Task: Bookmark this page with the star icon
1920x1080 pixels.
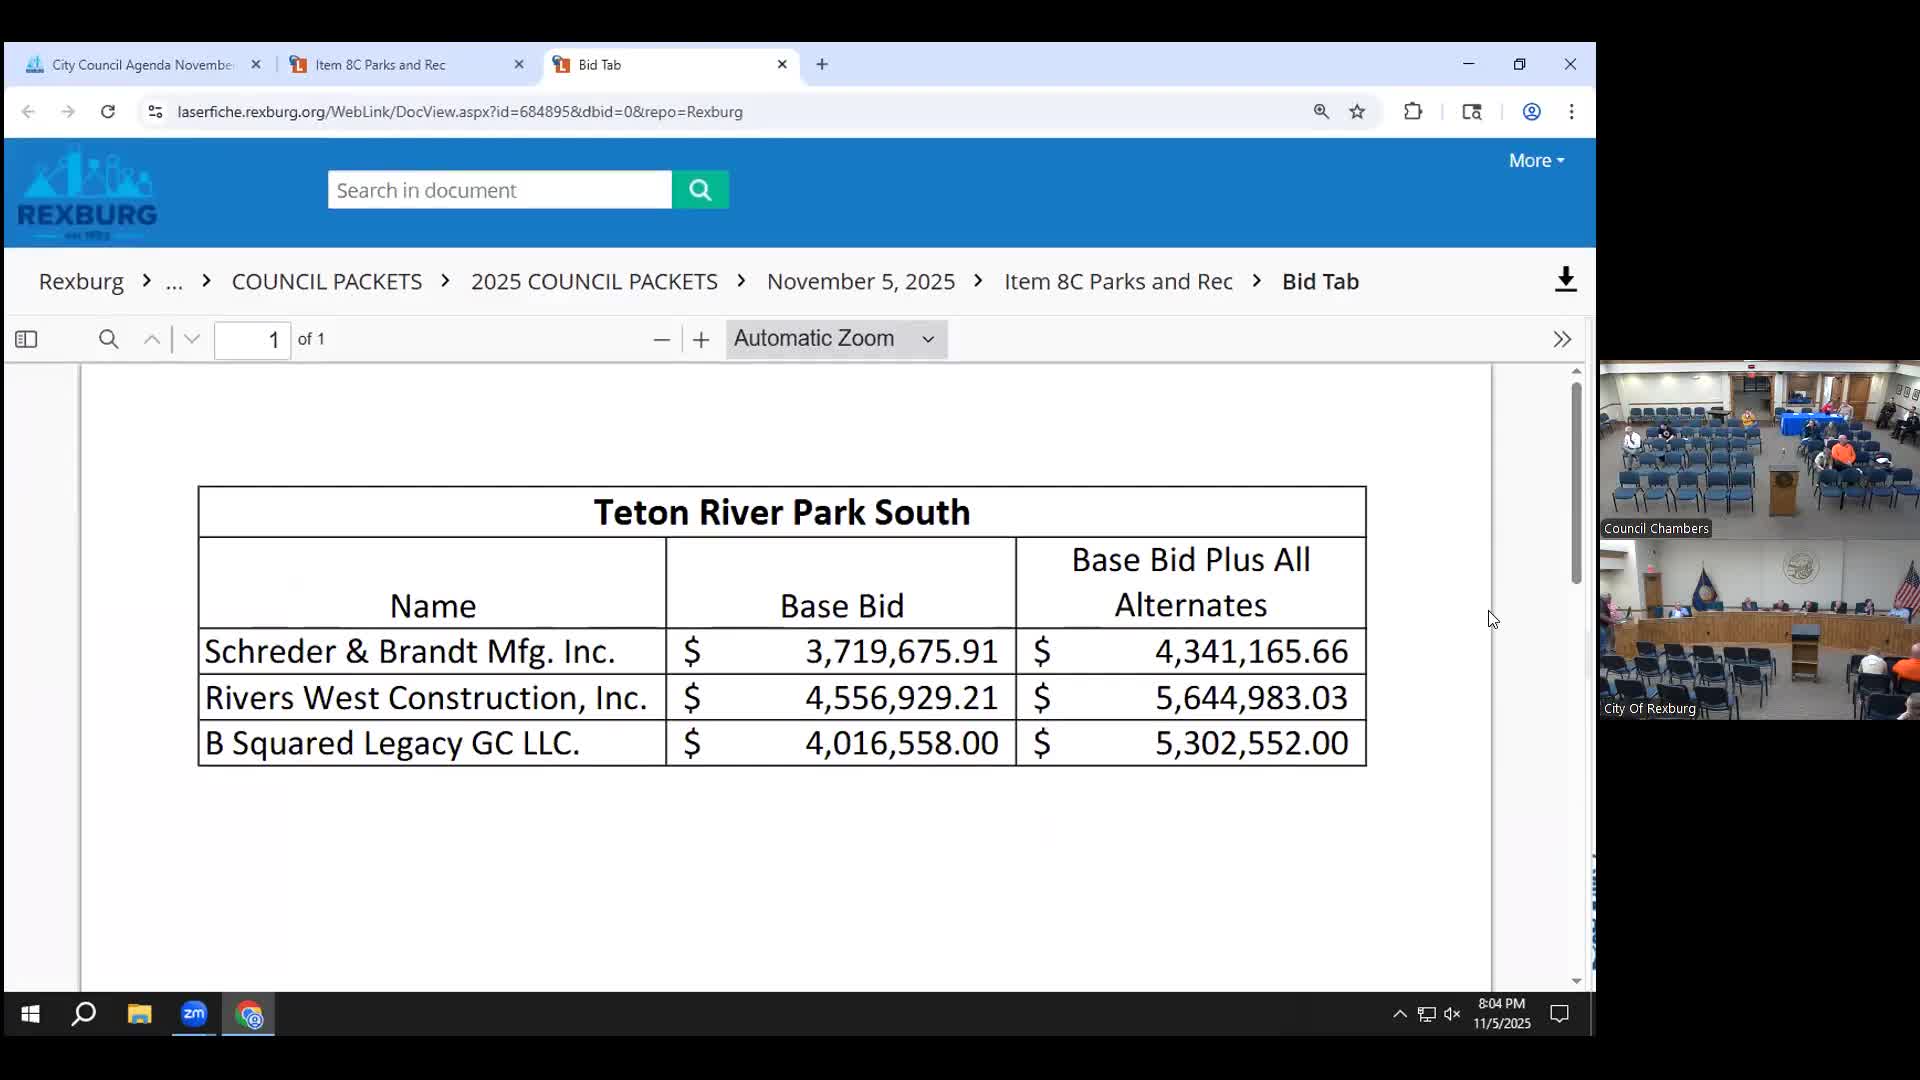Action: [x=1357, y=111]
